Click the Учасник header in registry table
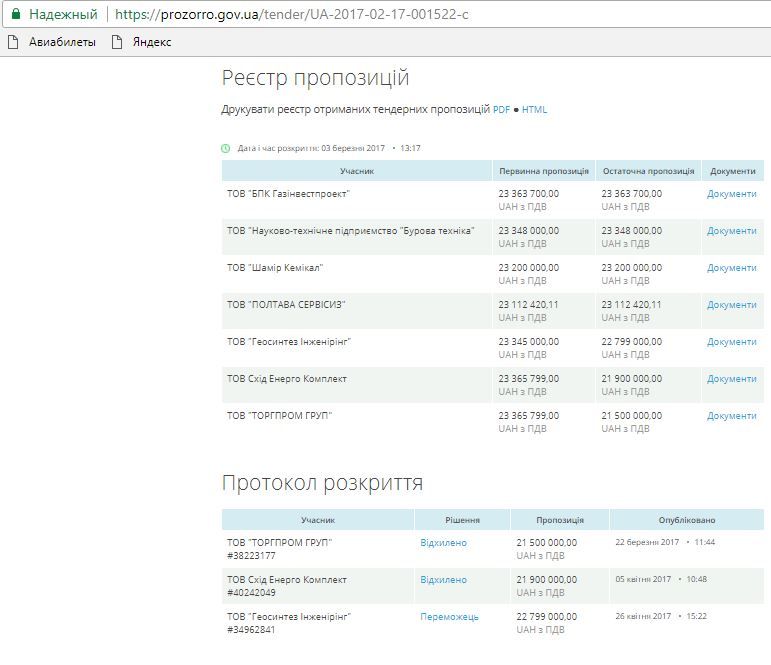 pyautogui.click(x=357, y=171)
